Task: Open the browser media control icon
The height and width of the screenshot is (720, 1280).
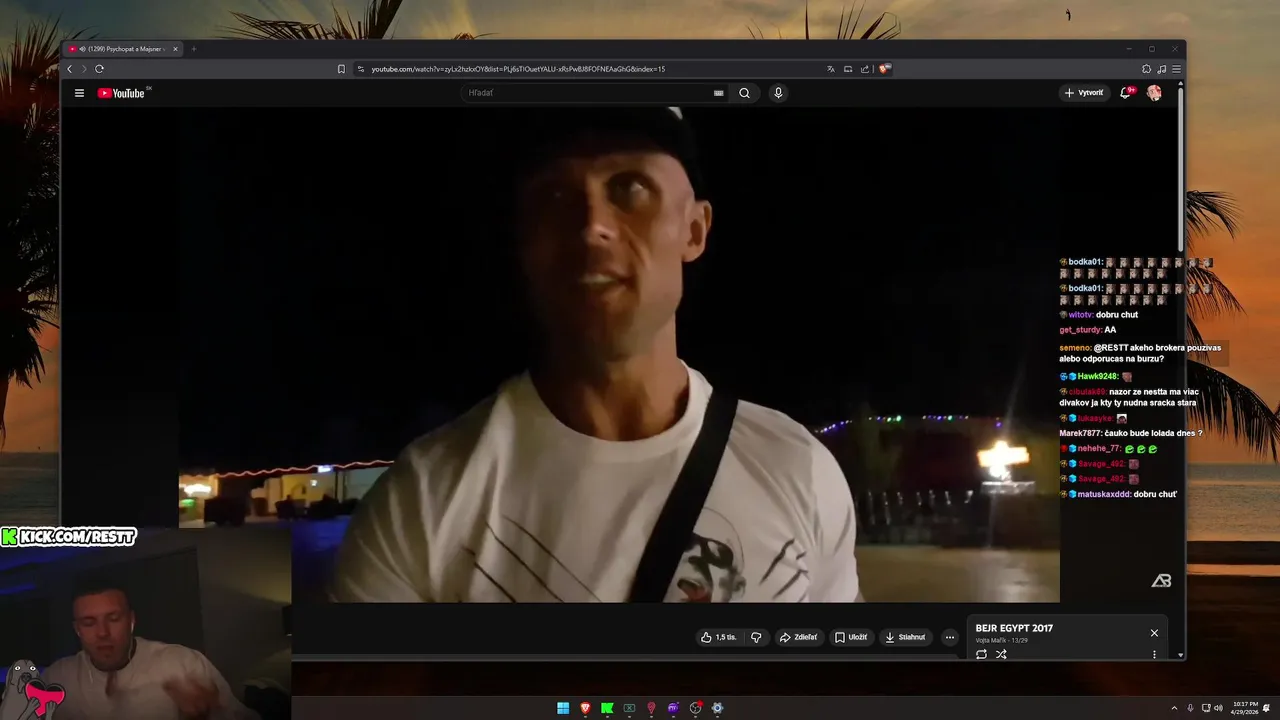Action: [x=1162, y=69]
